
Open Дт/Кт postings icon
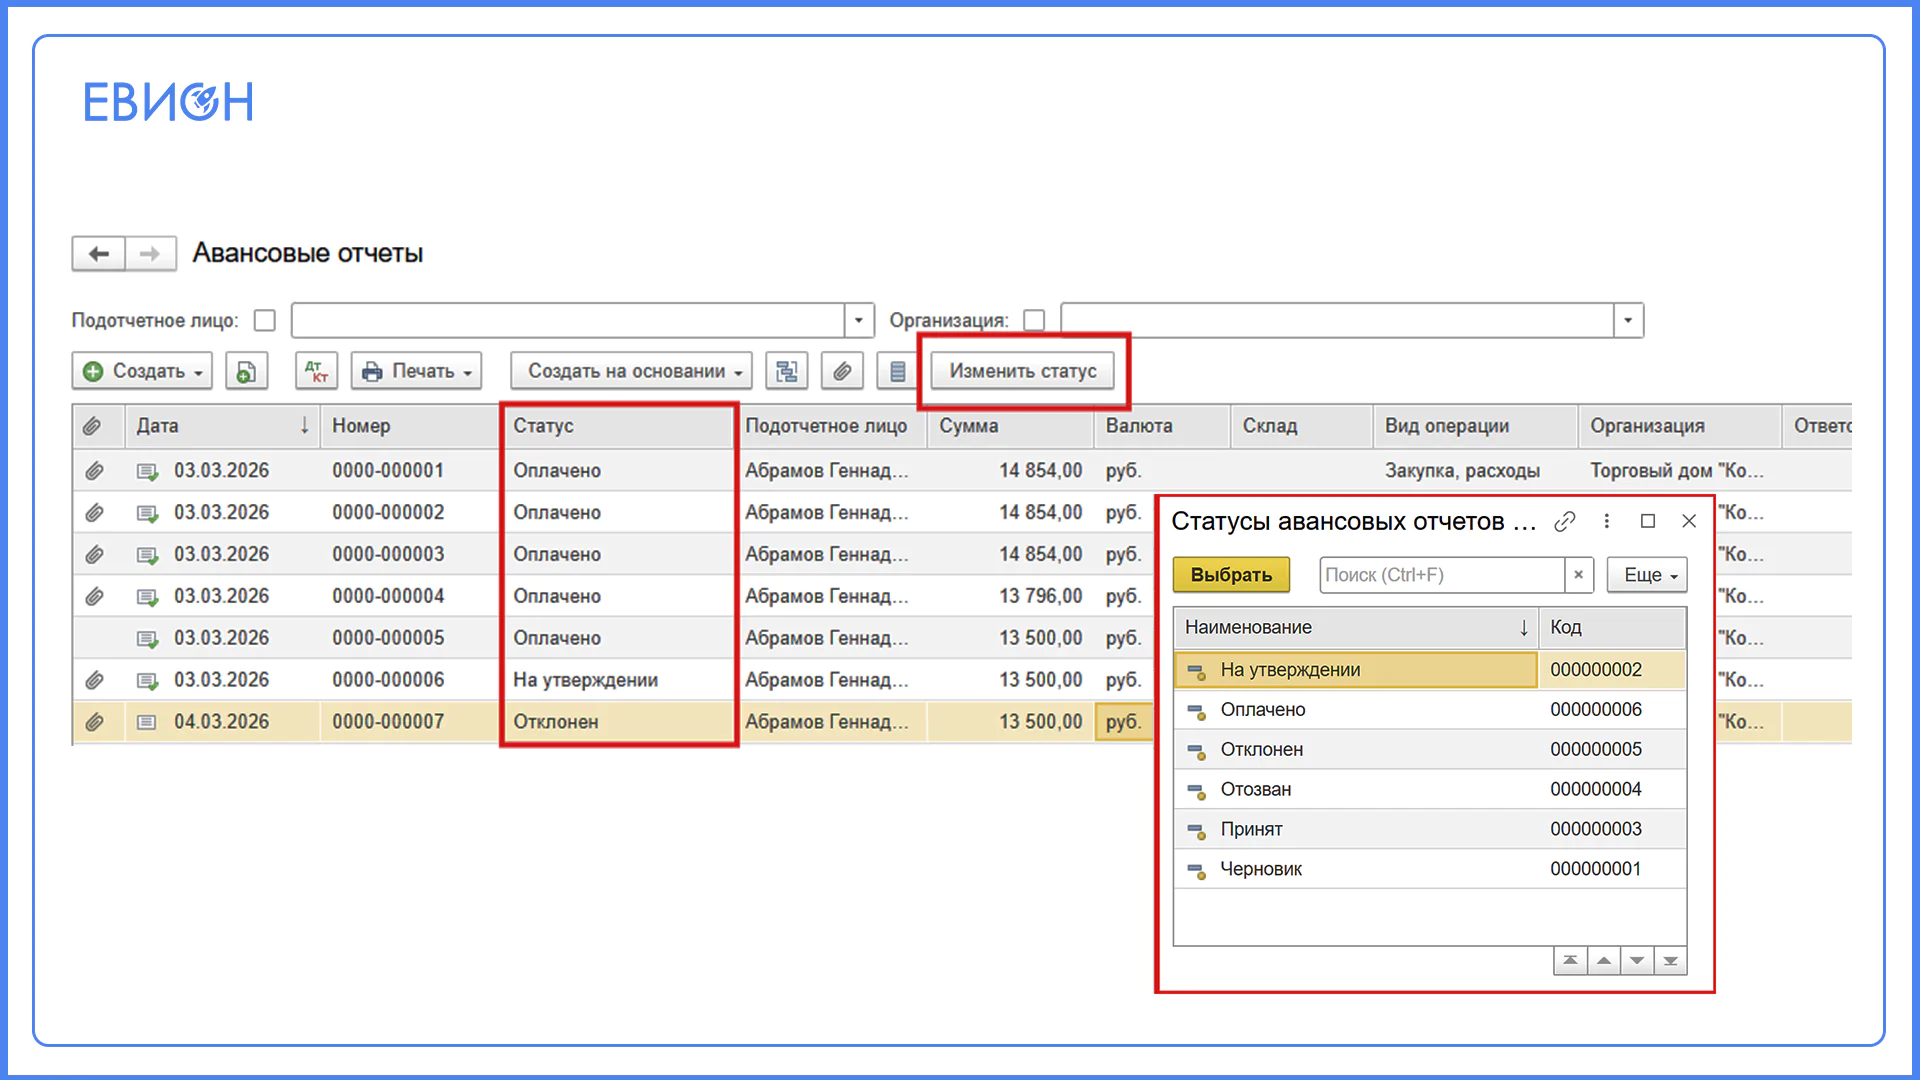point(316,371)
